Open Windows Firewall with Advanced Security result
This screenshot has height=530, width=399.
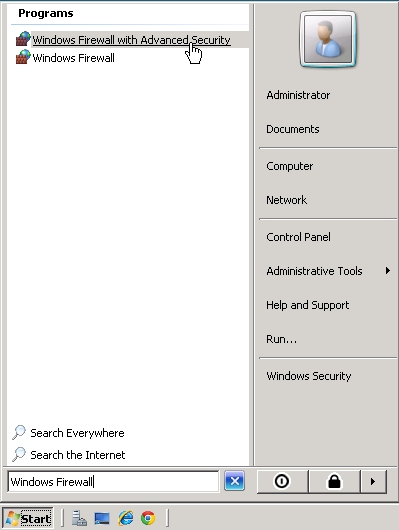(x=132, y=40)
